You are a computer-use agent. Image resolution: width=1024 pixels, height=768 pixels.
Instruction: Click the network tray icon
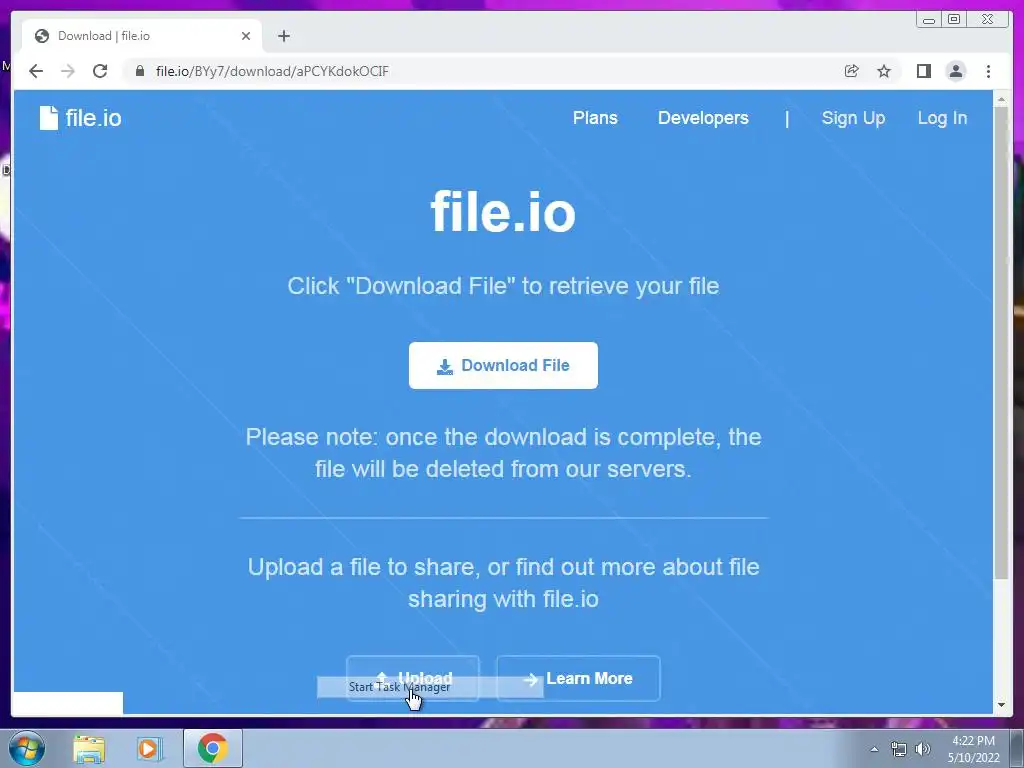(899, 749)
